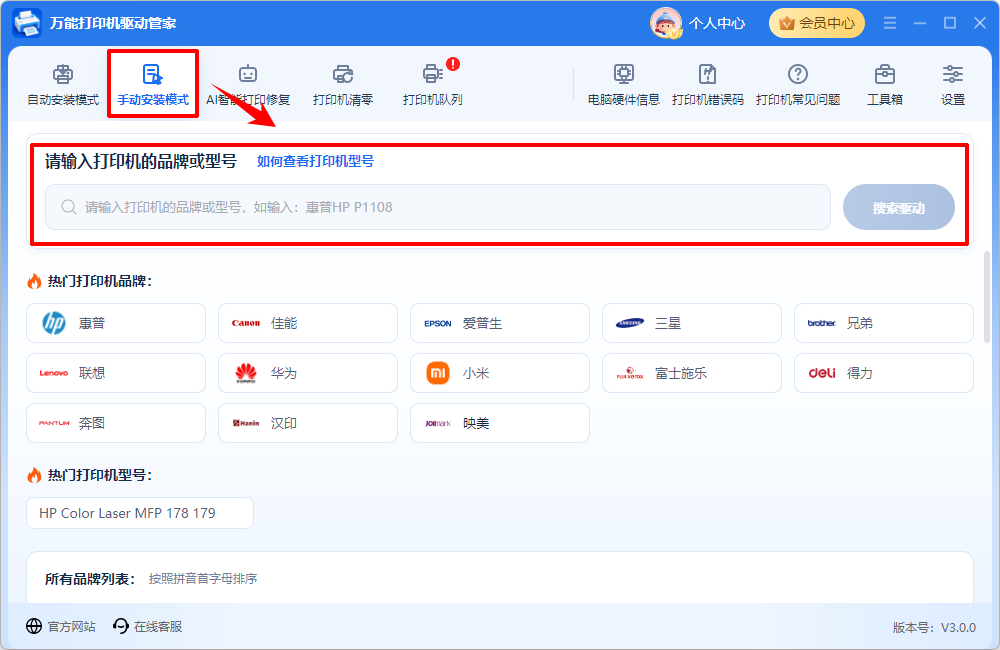1000x650 pixels.
Task: Switch to 手动安装模式 tab
Action: (153, 84)
